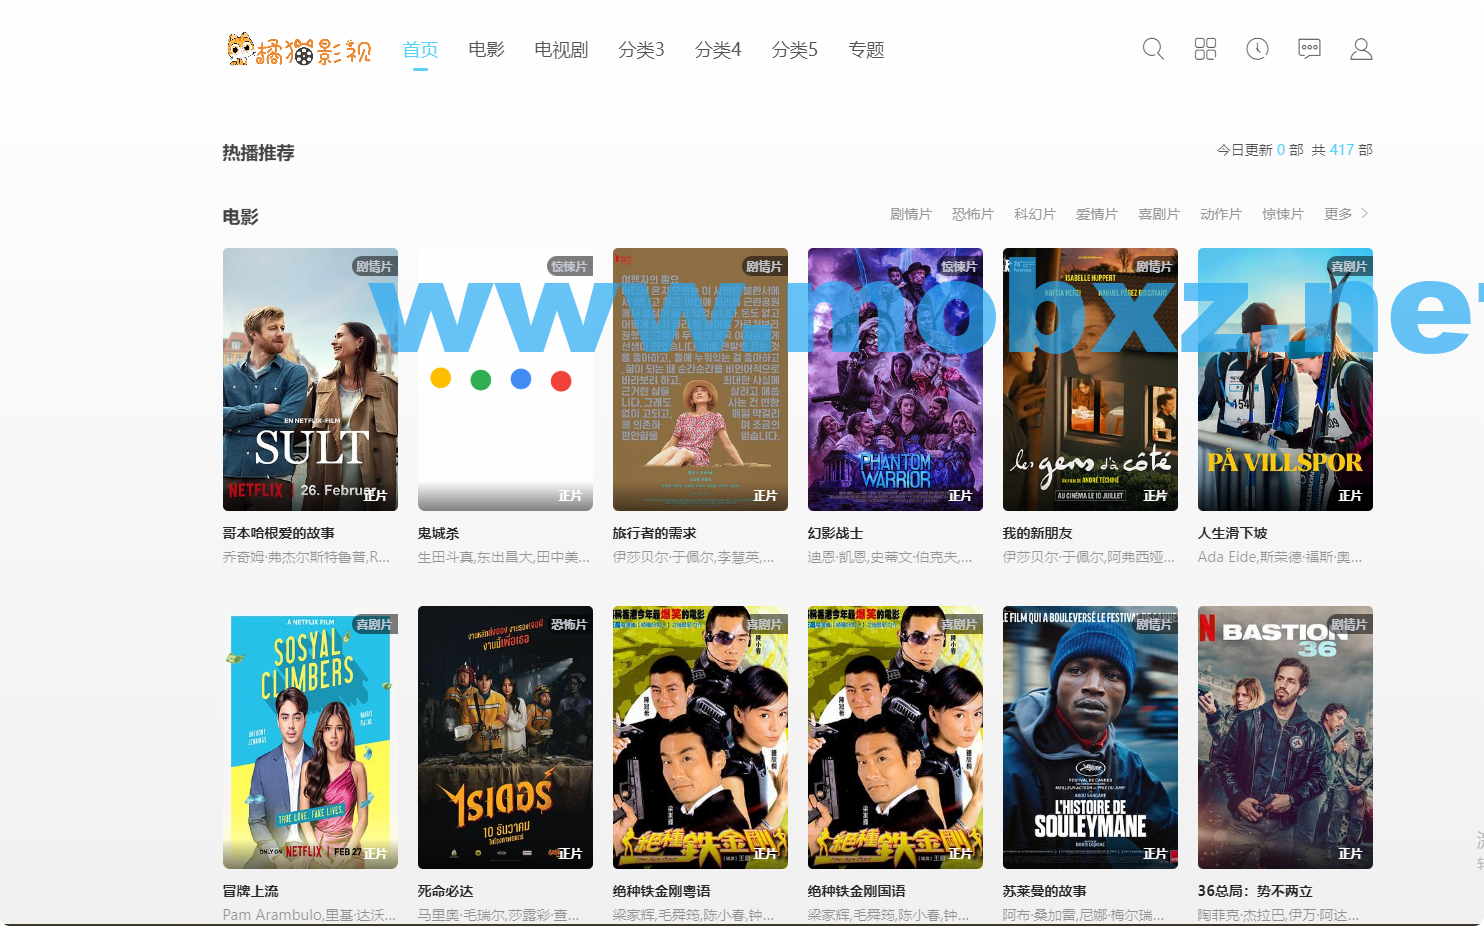Viewport: 1484px width, 926px height.
Task: Click cast text starting 阿布·桑加雷
Action: point(1083,915)
